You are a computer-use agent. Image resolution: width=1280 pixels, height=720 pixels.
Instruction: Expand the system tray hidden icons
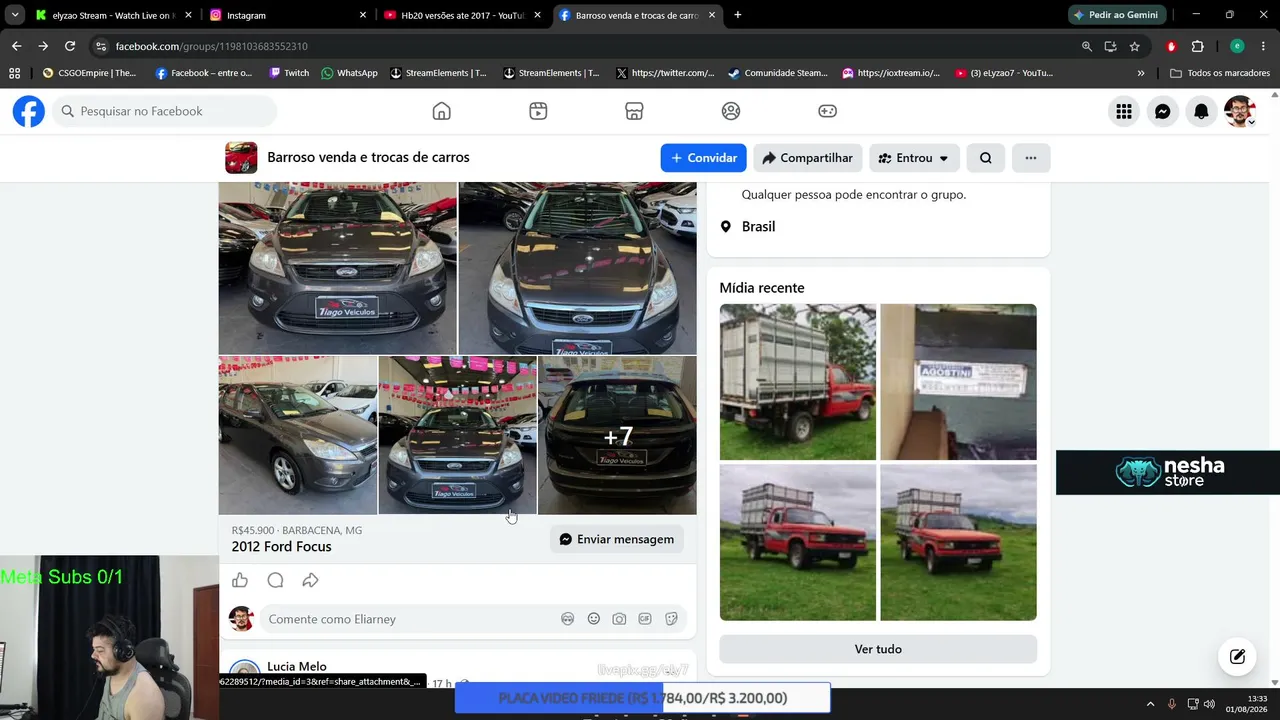[1150, 704]
